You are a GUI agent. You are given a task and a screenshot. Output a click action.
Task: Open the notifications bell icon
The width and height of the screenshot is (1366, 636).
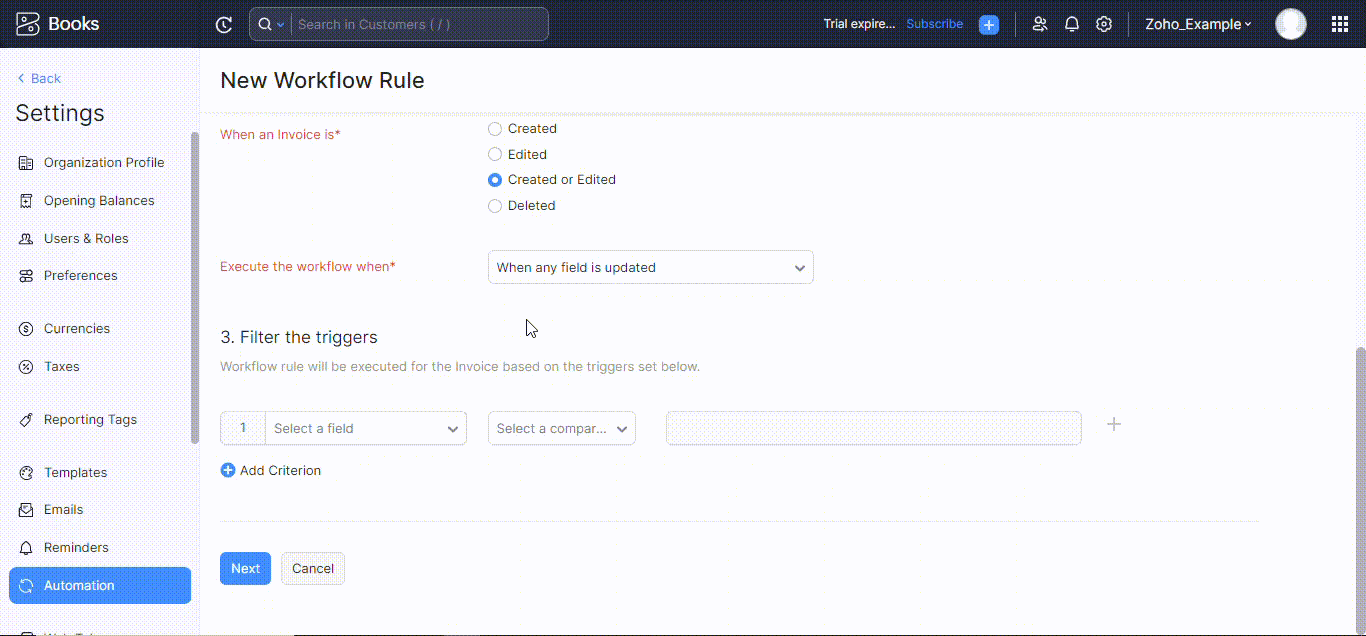coord(1072,24)
